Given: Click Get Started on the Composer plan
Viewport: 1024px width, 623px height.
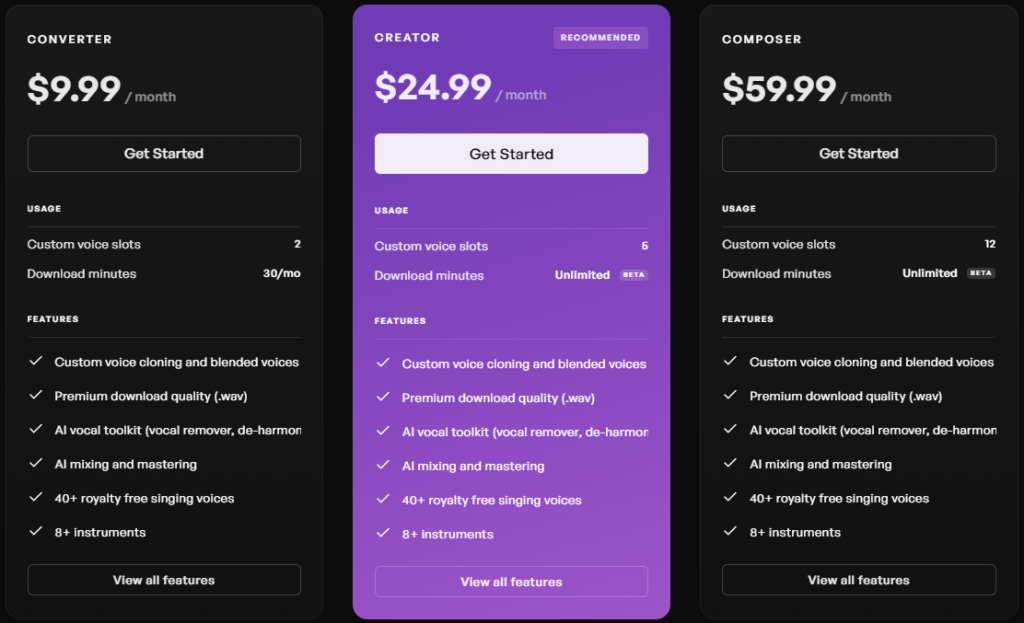Looking at the screenshot, I should coord(859,153).
